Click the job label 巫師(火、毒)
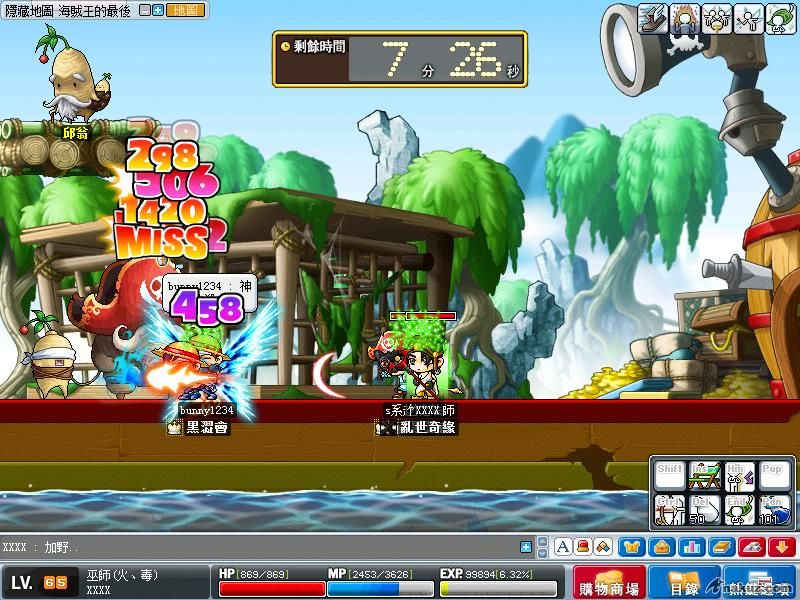This screenshot has width=800, height=600. tap(122, 575)
